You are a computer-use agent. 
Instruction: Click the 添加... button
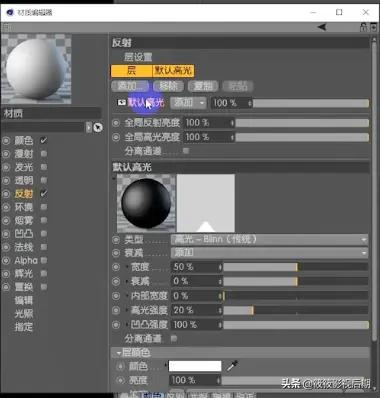coord(131,86)
